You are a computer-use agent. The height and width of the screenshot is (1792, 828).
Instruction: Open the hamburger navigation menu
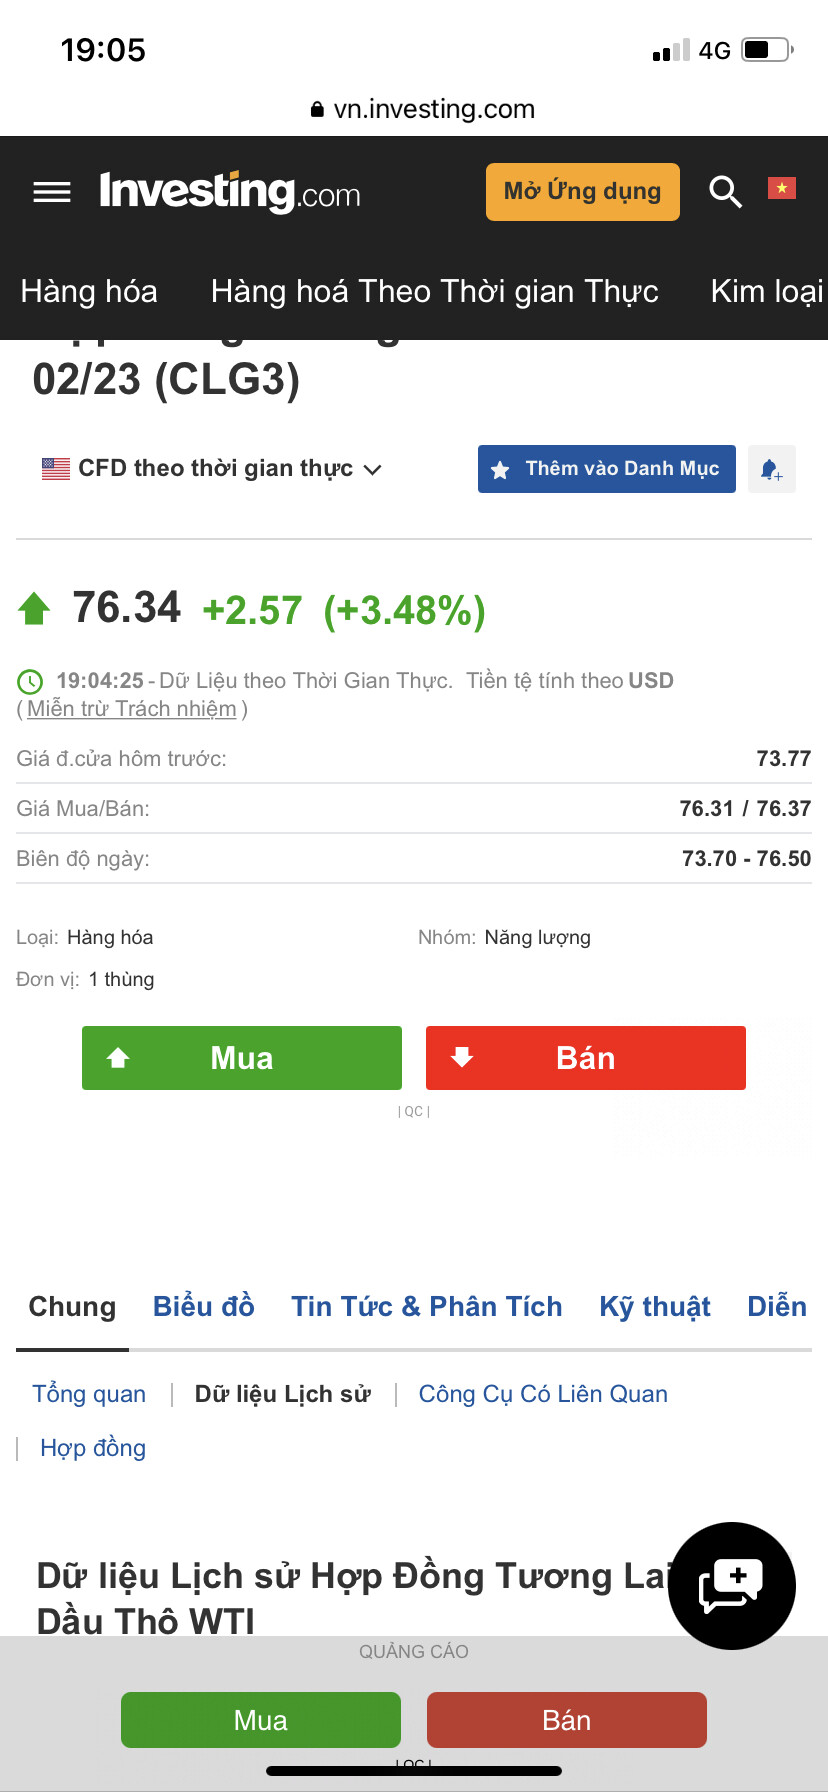coord(52,192)
